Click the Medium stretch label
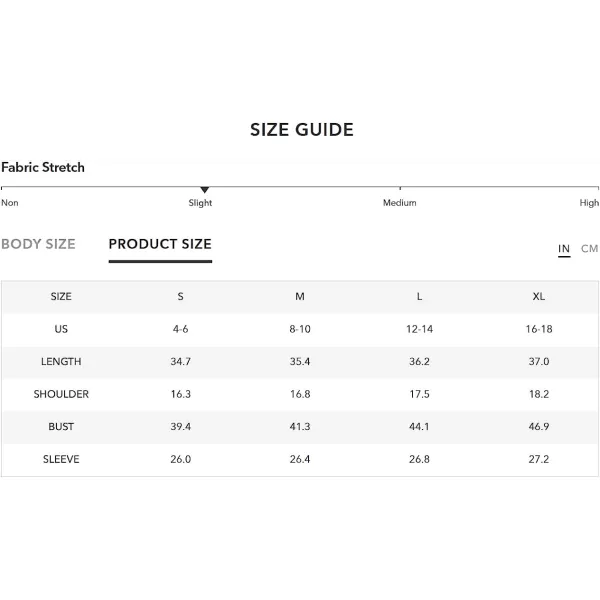Image resolution: width=600 pixels, height=600 pixels. [399, 203]
